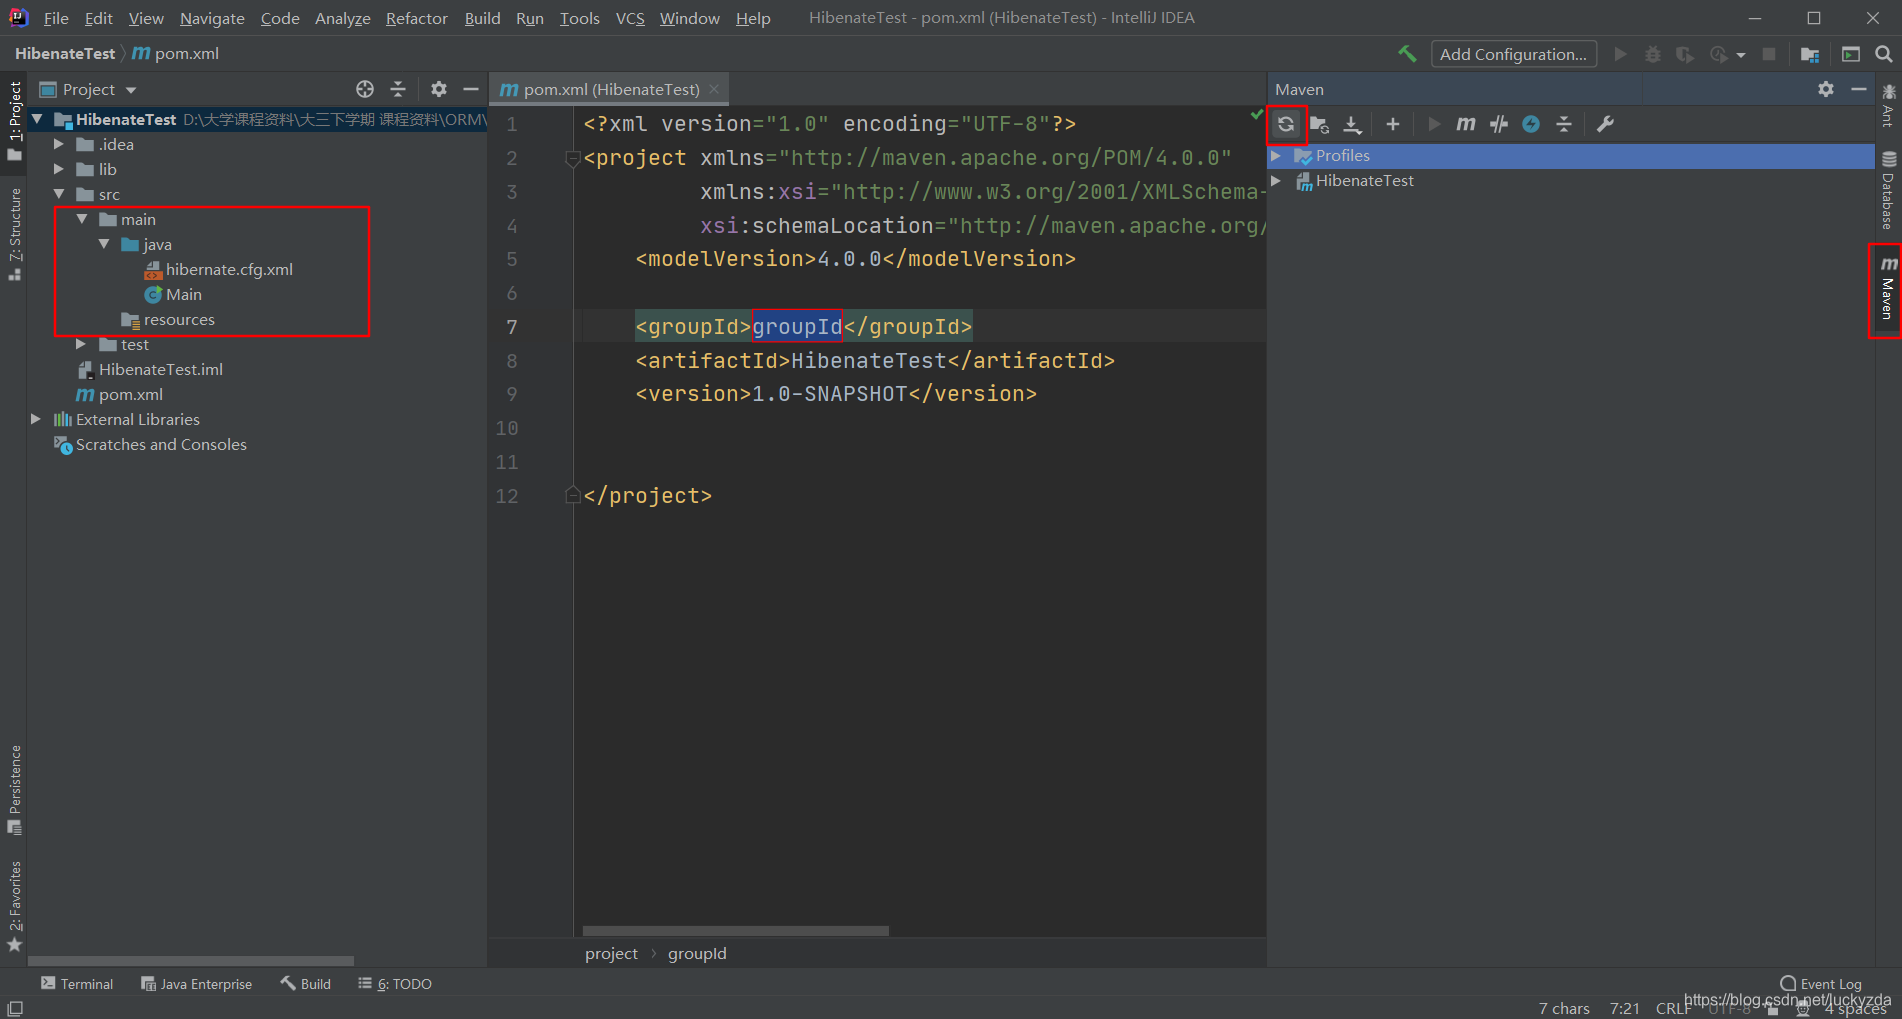Click Add Configuration button
The height and width of the screenshot is (1019, 1902).
click(x=1513, y=54)
